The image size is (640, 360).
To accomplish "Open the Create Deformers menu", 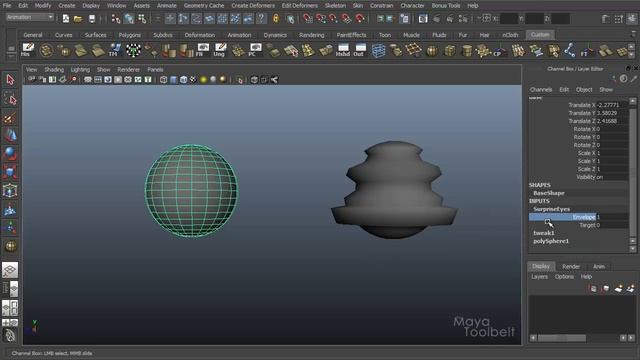I will coord(253,6).
